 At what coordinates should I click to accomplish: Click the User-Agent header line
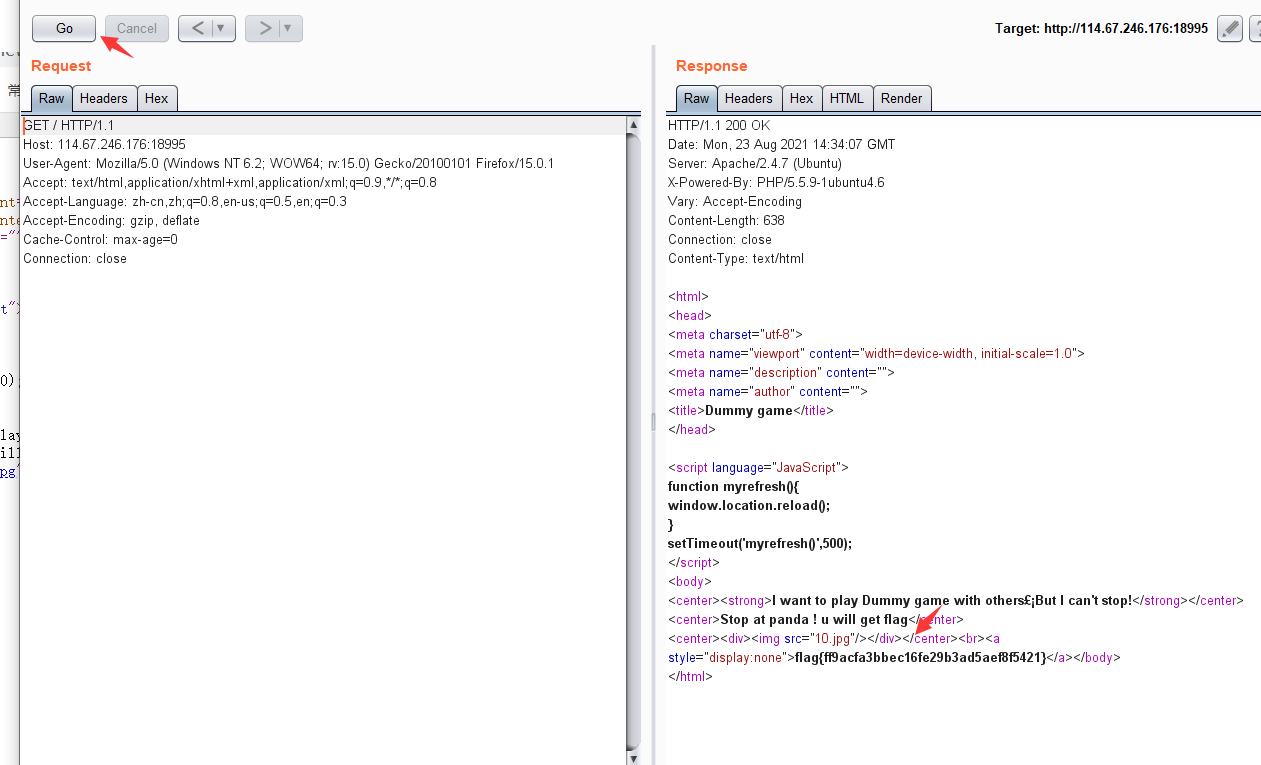click(x=288, y=163)
